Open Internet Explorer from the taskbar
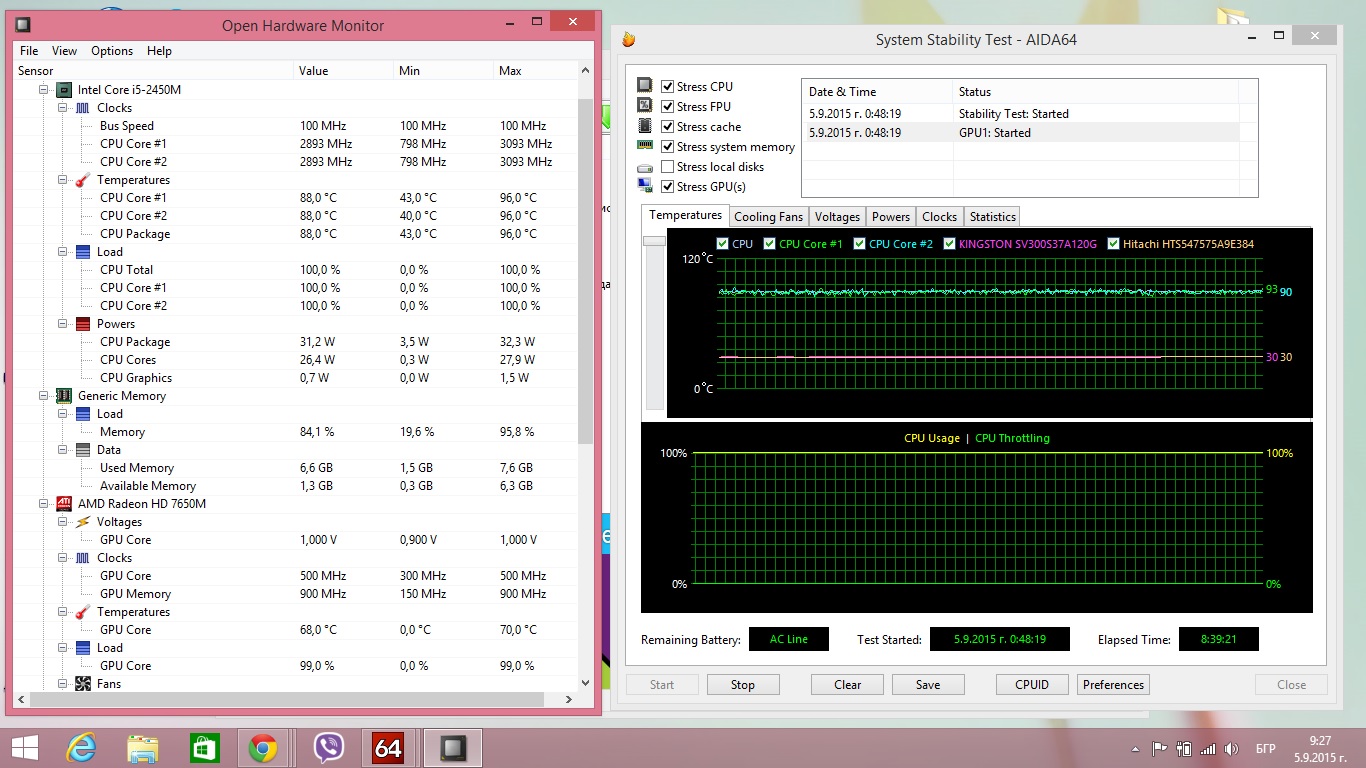This screenshot has width=1366, height=768. (x=81, y=748)
